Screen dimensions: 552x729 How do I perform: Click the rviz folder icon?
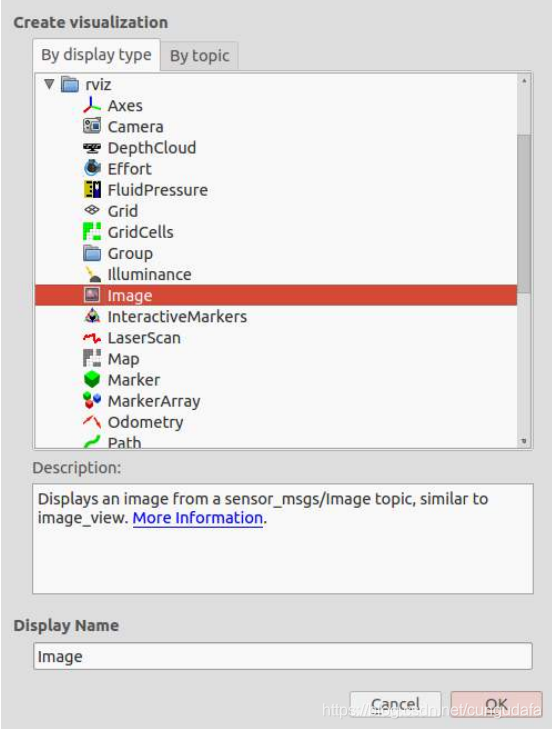(x=70, y=84)
